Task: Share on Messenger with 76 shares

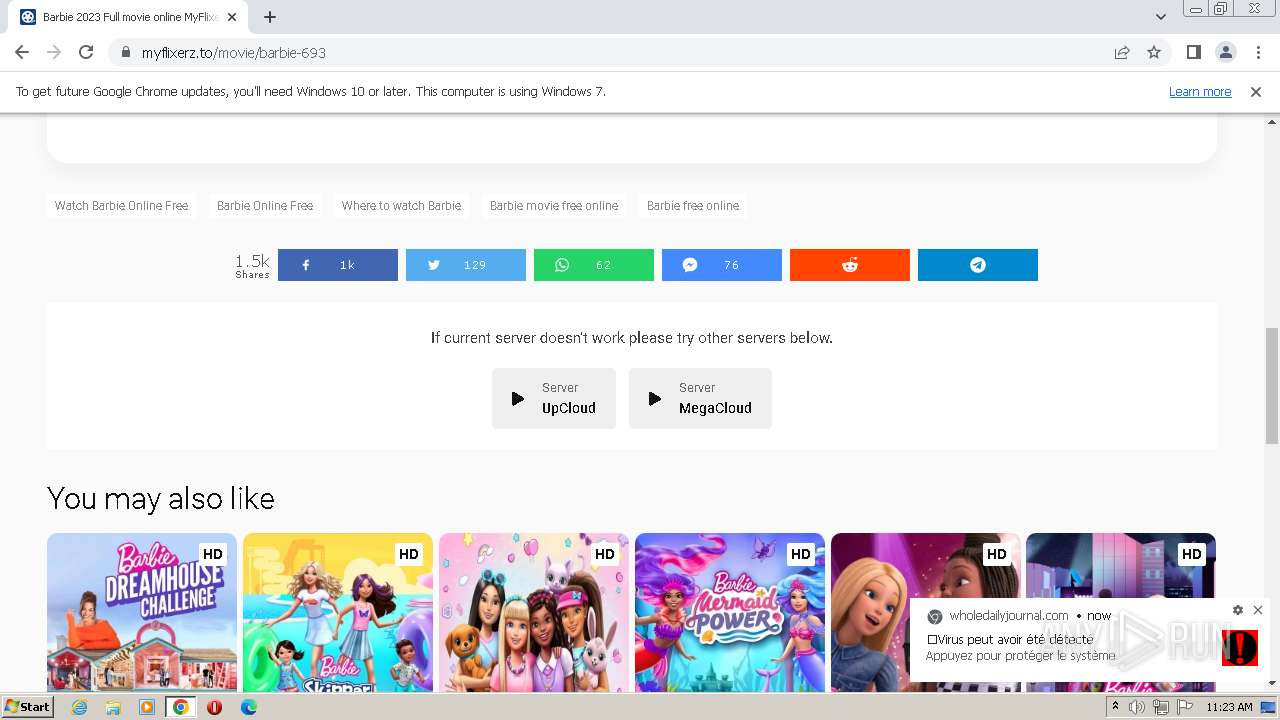Action: coord(722,265)
